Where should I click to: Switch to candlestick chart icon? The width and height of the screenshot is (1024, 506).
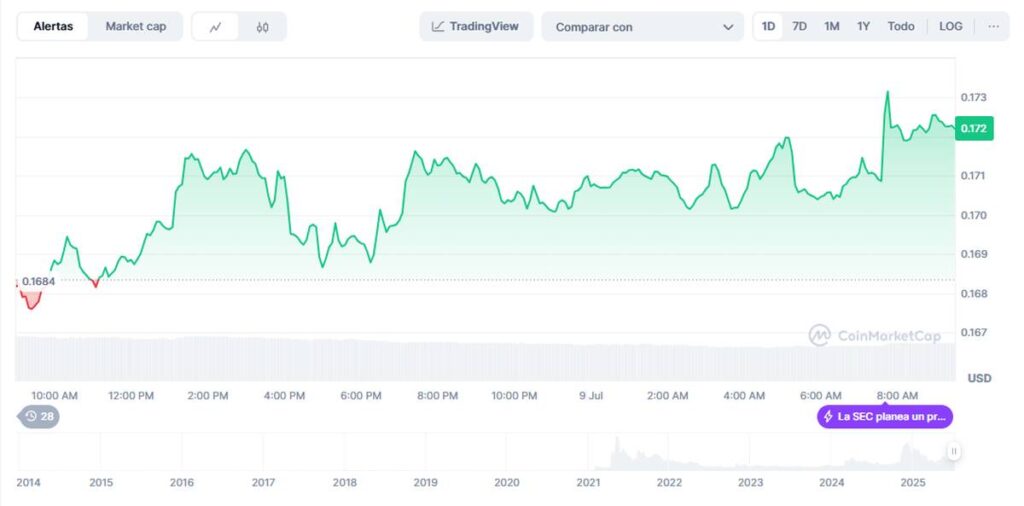[x=263, y=27]
